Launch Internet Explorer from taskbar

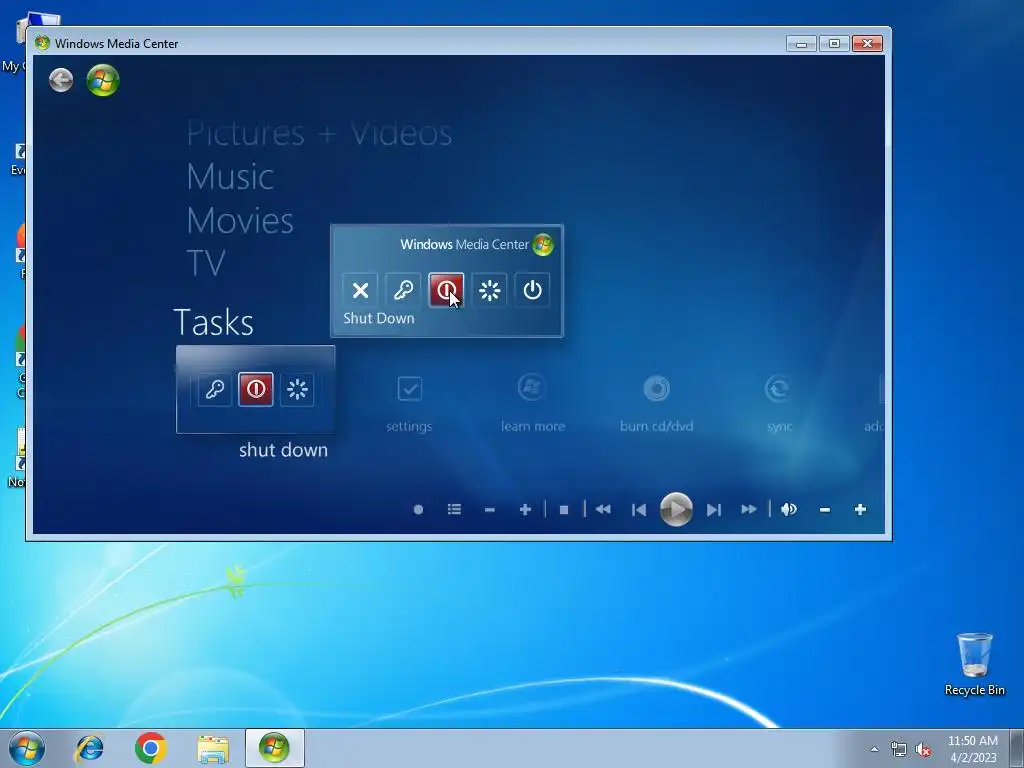tap(89, 748)
